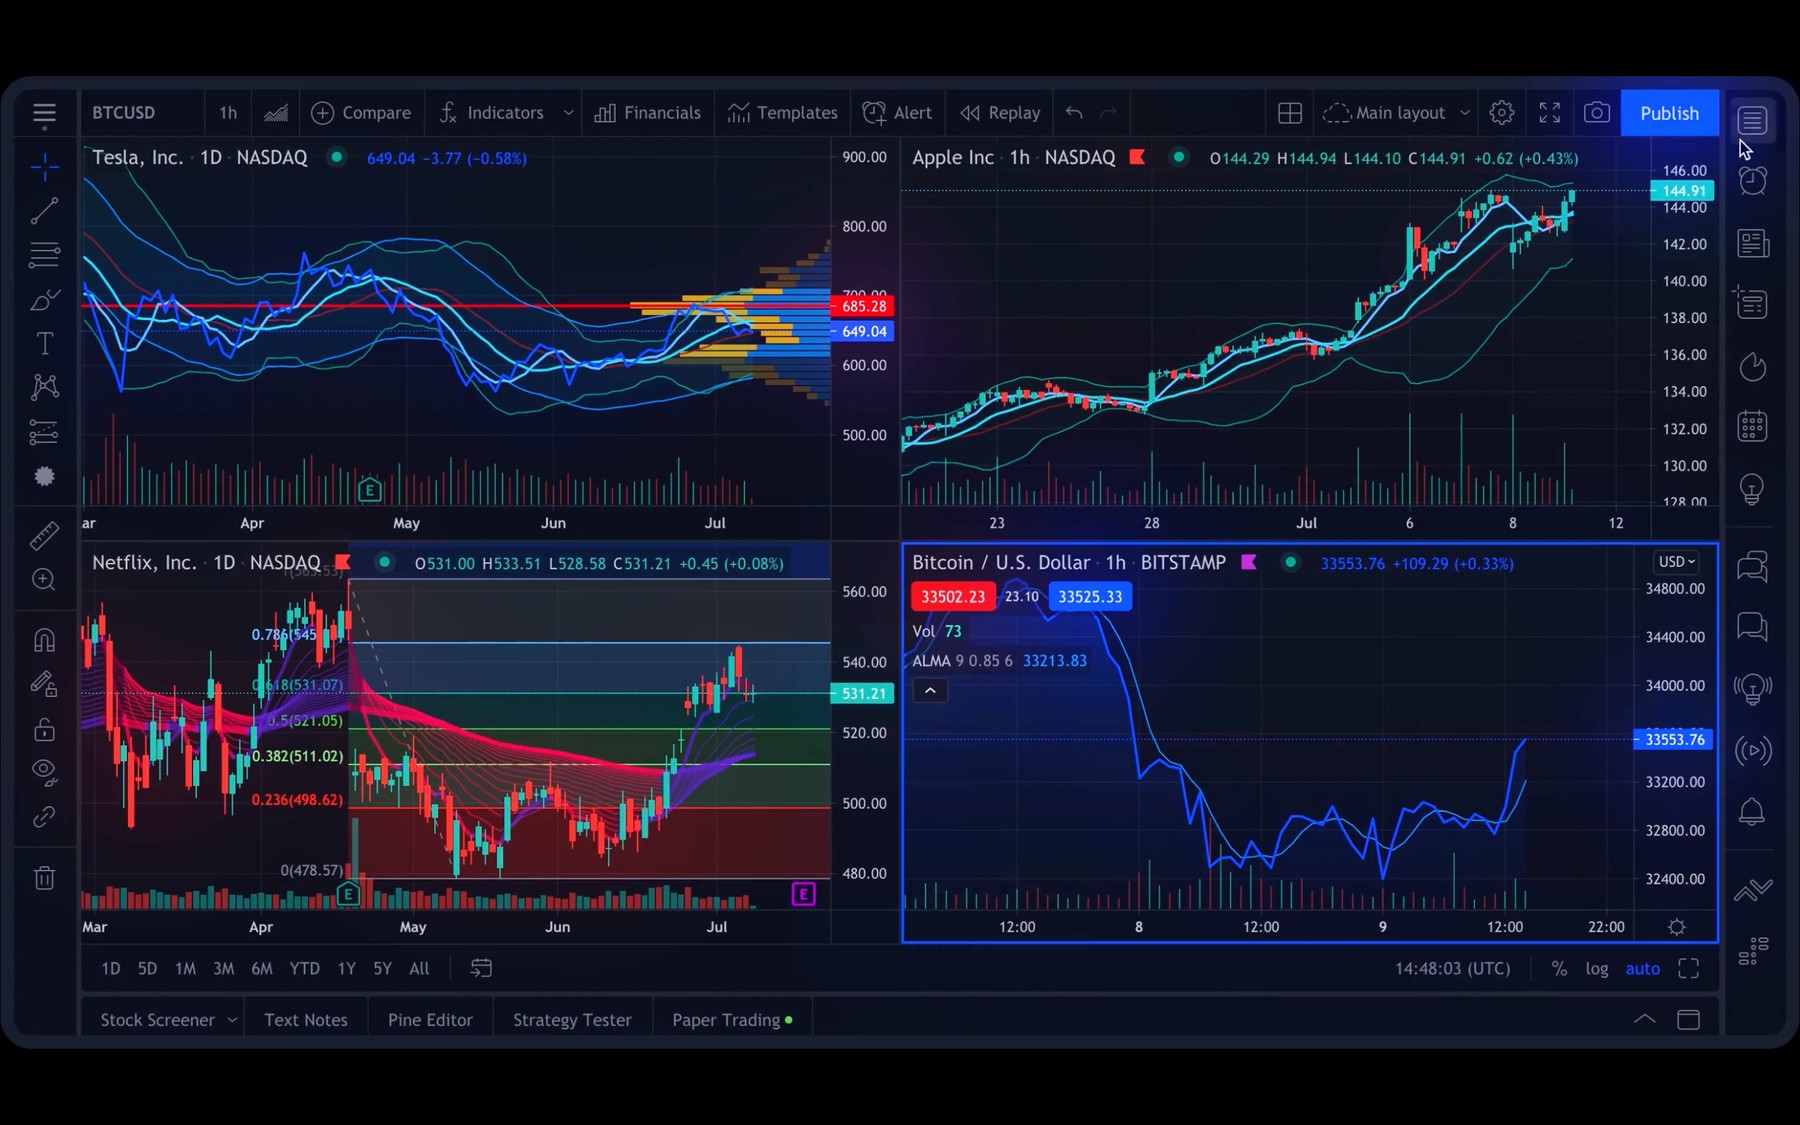This screenshot has height=1125, width=1800.
Task: Open the select layout grid icon
Action: point(1290,113)
